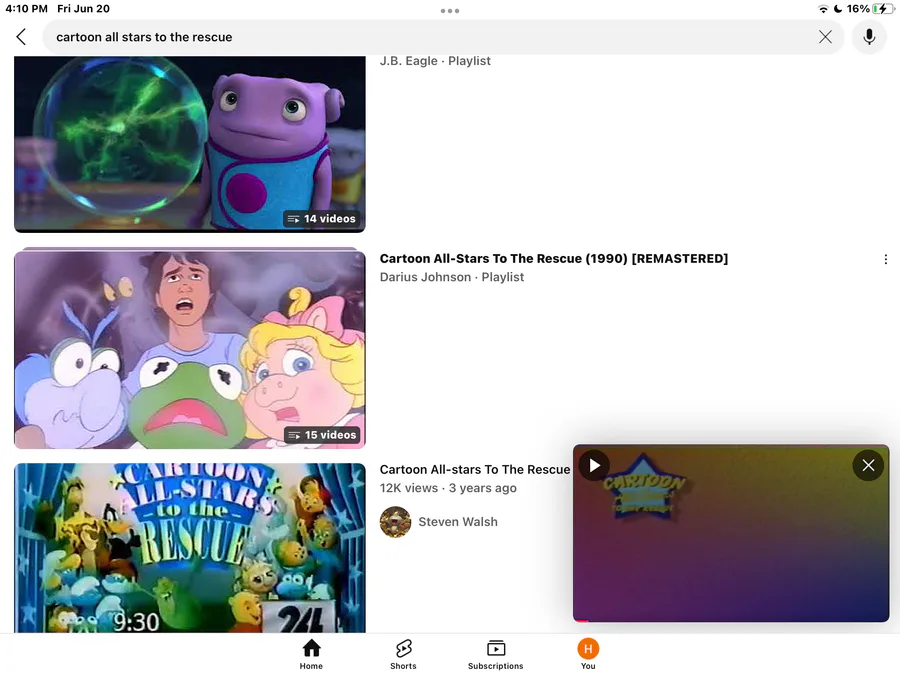Tap the back arrow beside search field
The image size is (900, 675).
[21, 37]
